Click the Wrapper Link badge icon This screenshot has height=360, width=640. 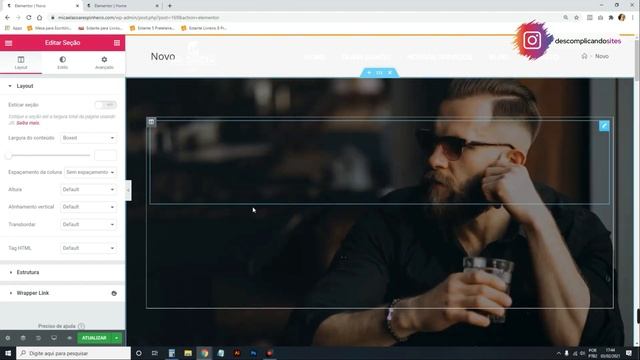pyautogui.click(x=114, y=293)
